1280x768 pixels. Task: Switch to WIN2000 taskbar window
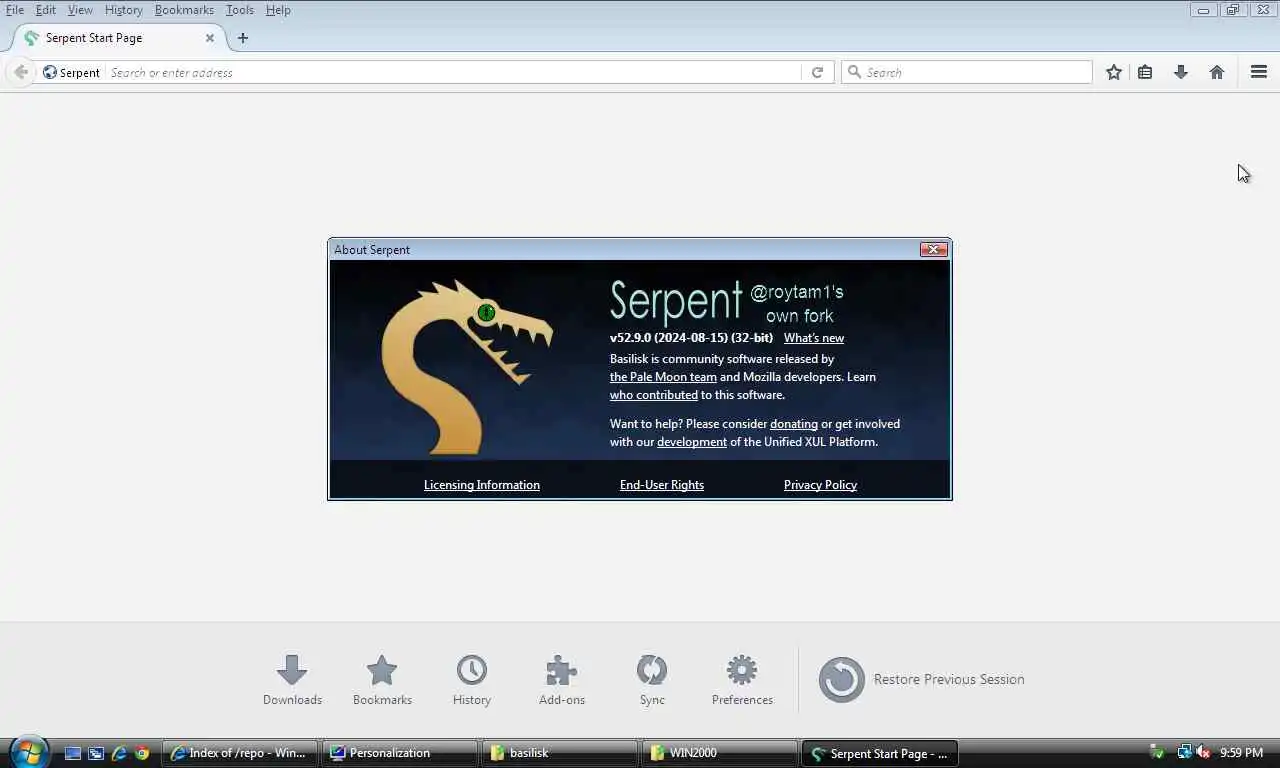click(x=719, y=753)
